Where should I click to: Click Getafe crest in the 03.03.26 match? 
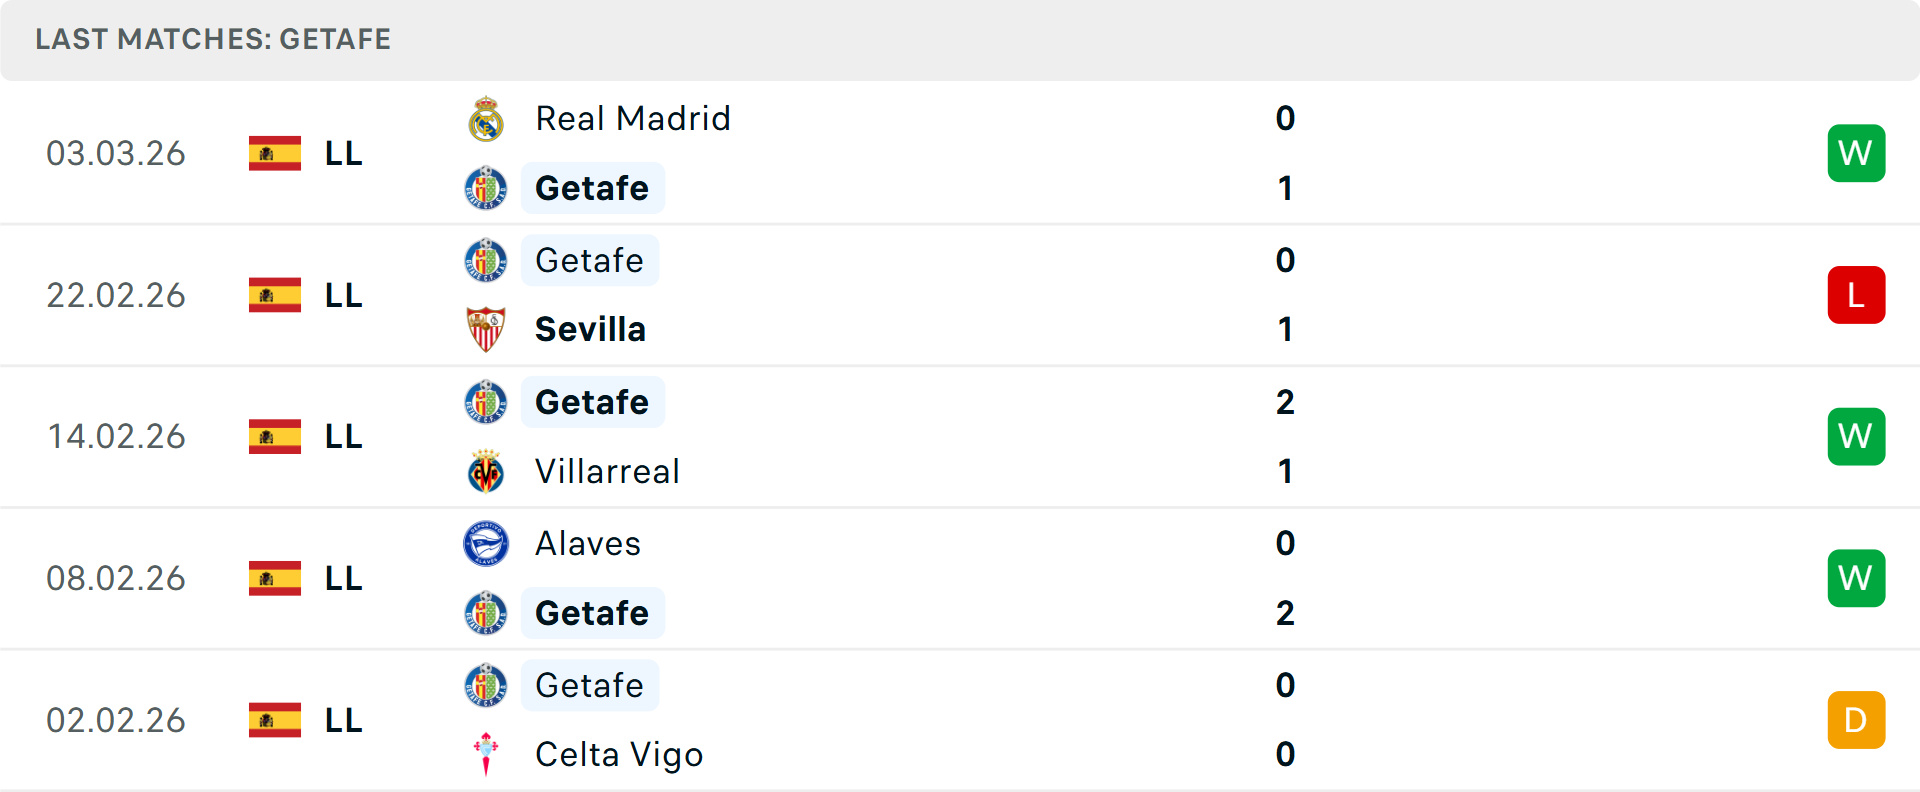point(486,188)
